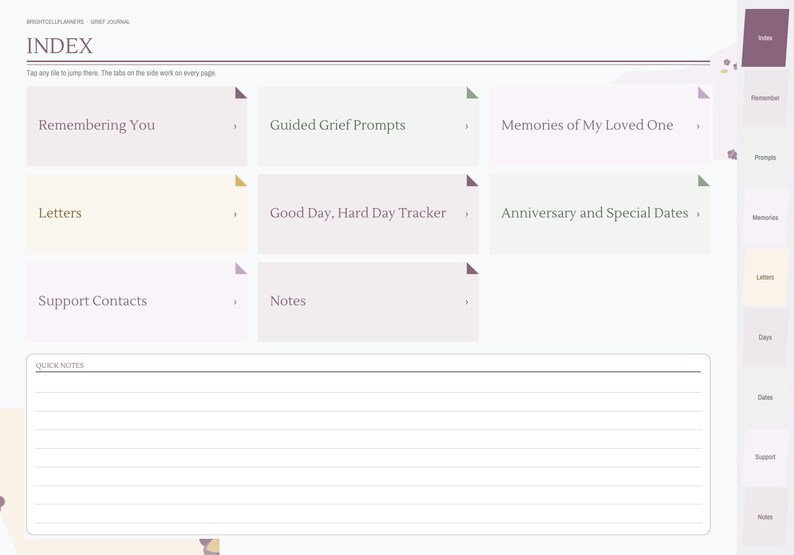The image size is (794, 555).
Task: Switch to the Prompts side tab
Action: (x=765, y=157)
